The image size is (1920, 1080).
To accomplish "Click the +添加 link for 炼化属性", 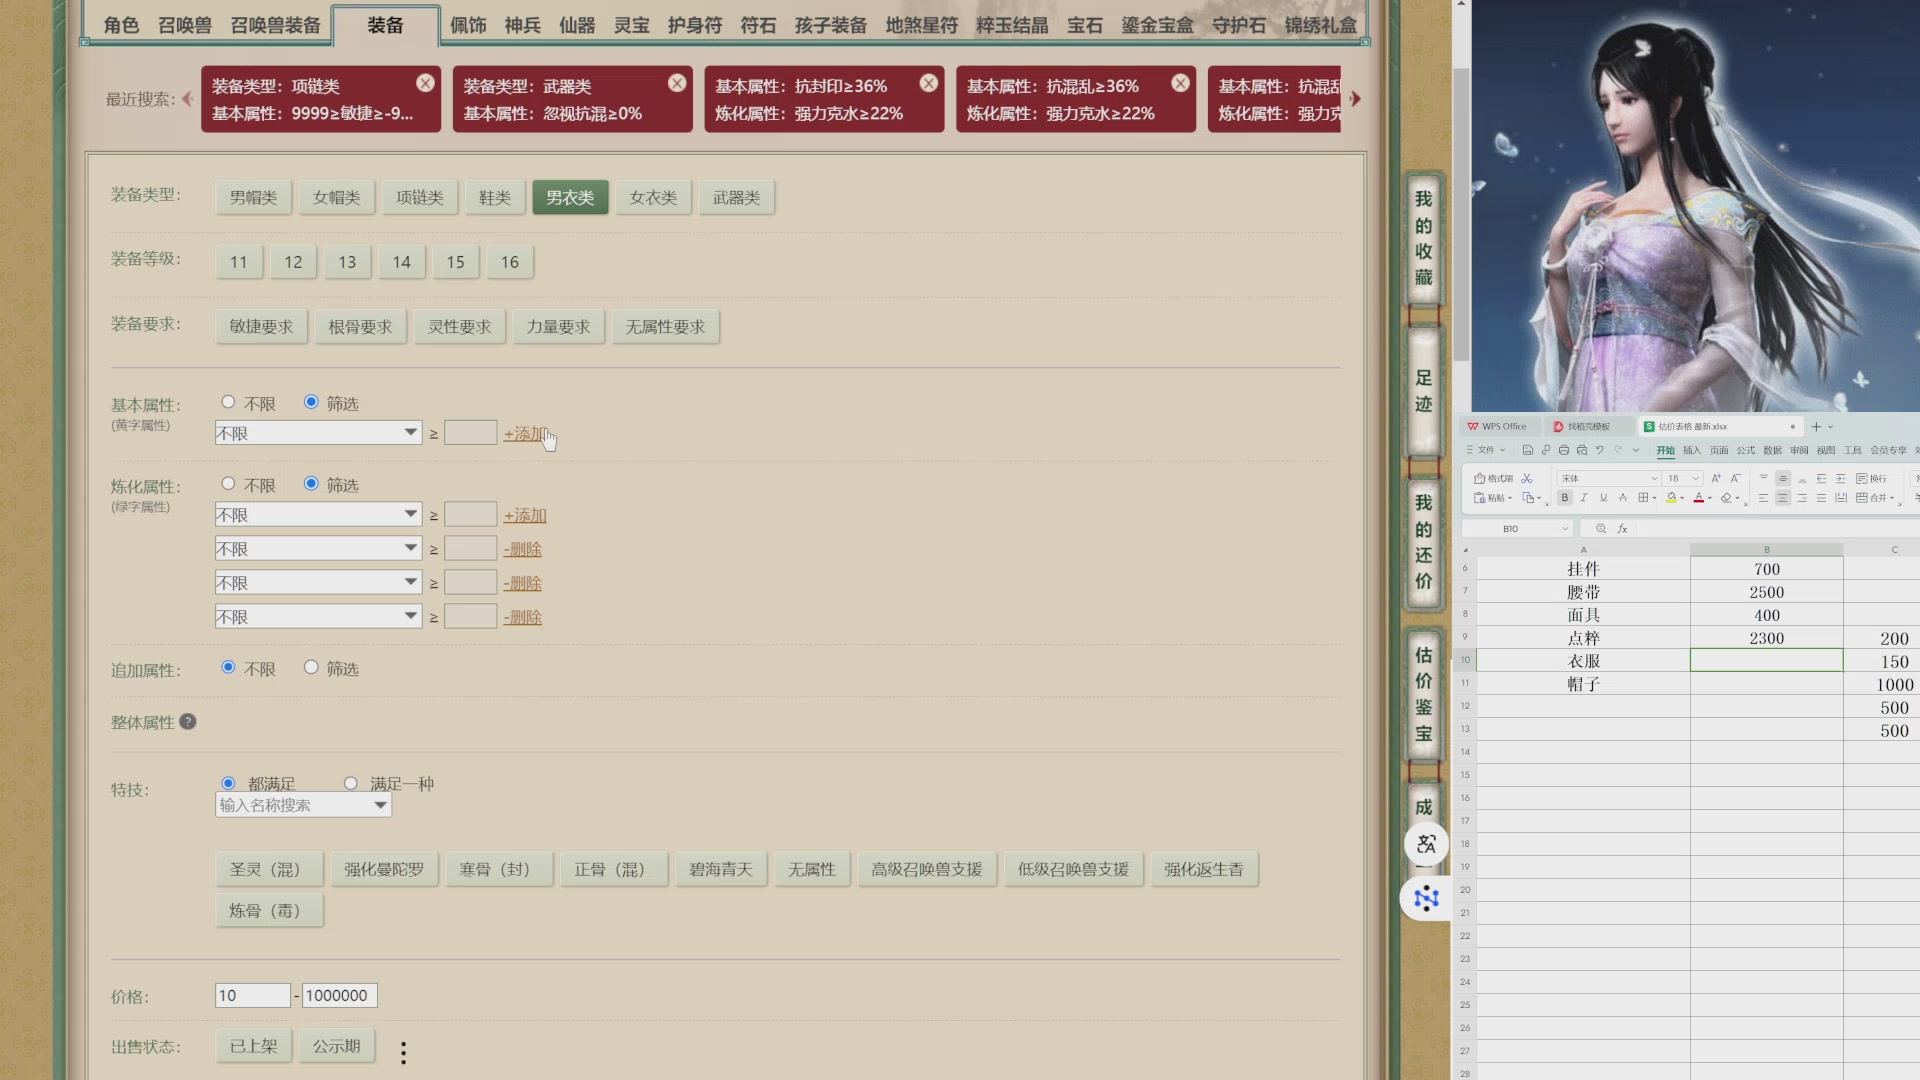I will [x=525, y=515].
